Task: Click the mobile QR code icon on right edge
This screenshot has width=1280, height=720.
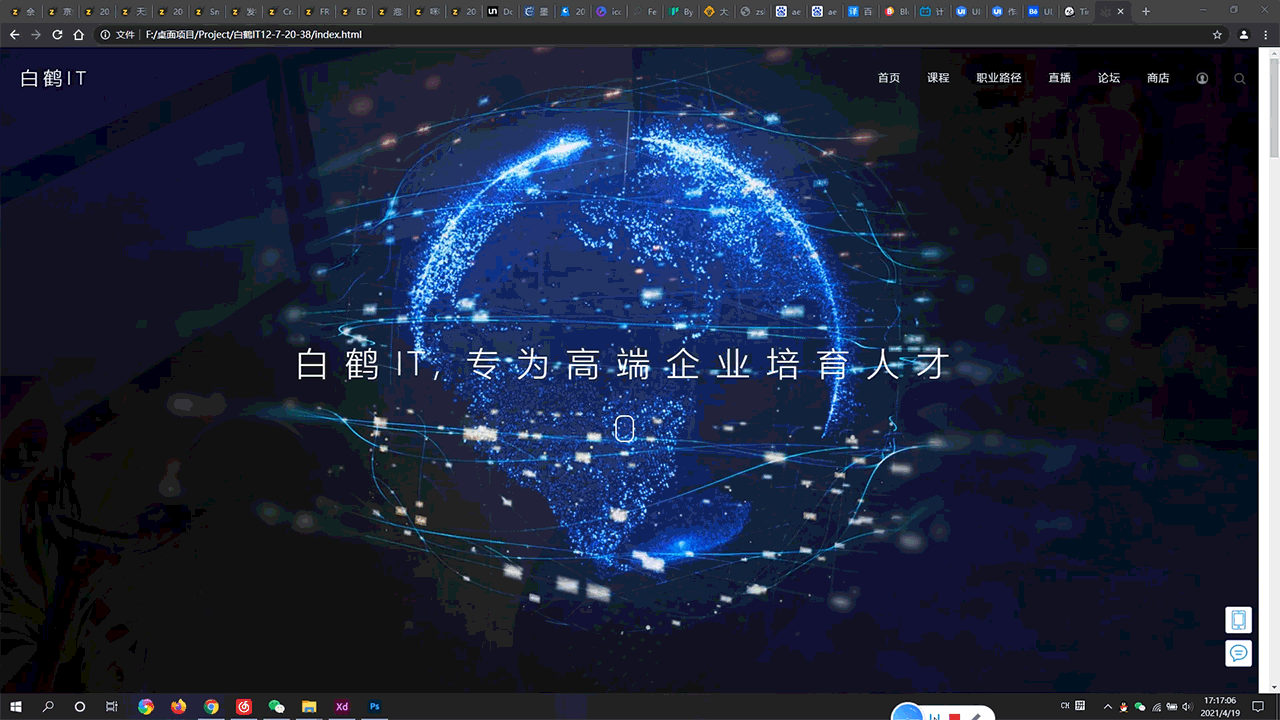Action: coord(1238,619)
